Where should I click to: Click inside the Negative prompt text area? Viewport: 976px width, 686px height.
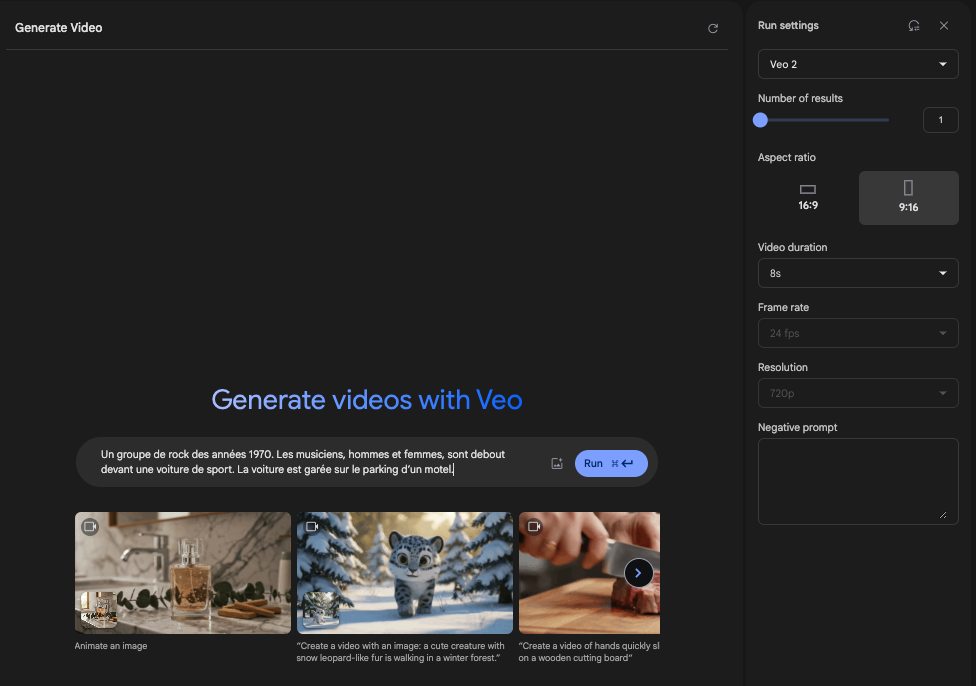tap(858, 480)
